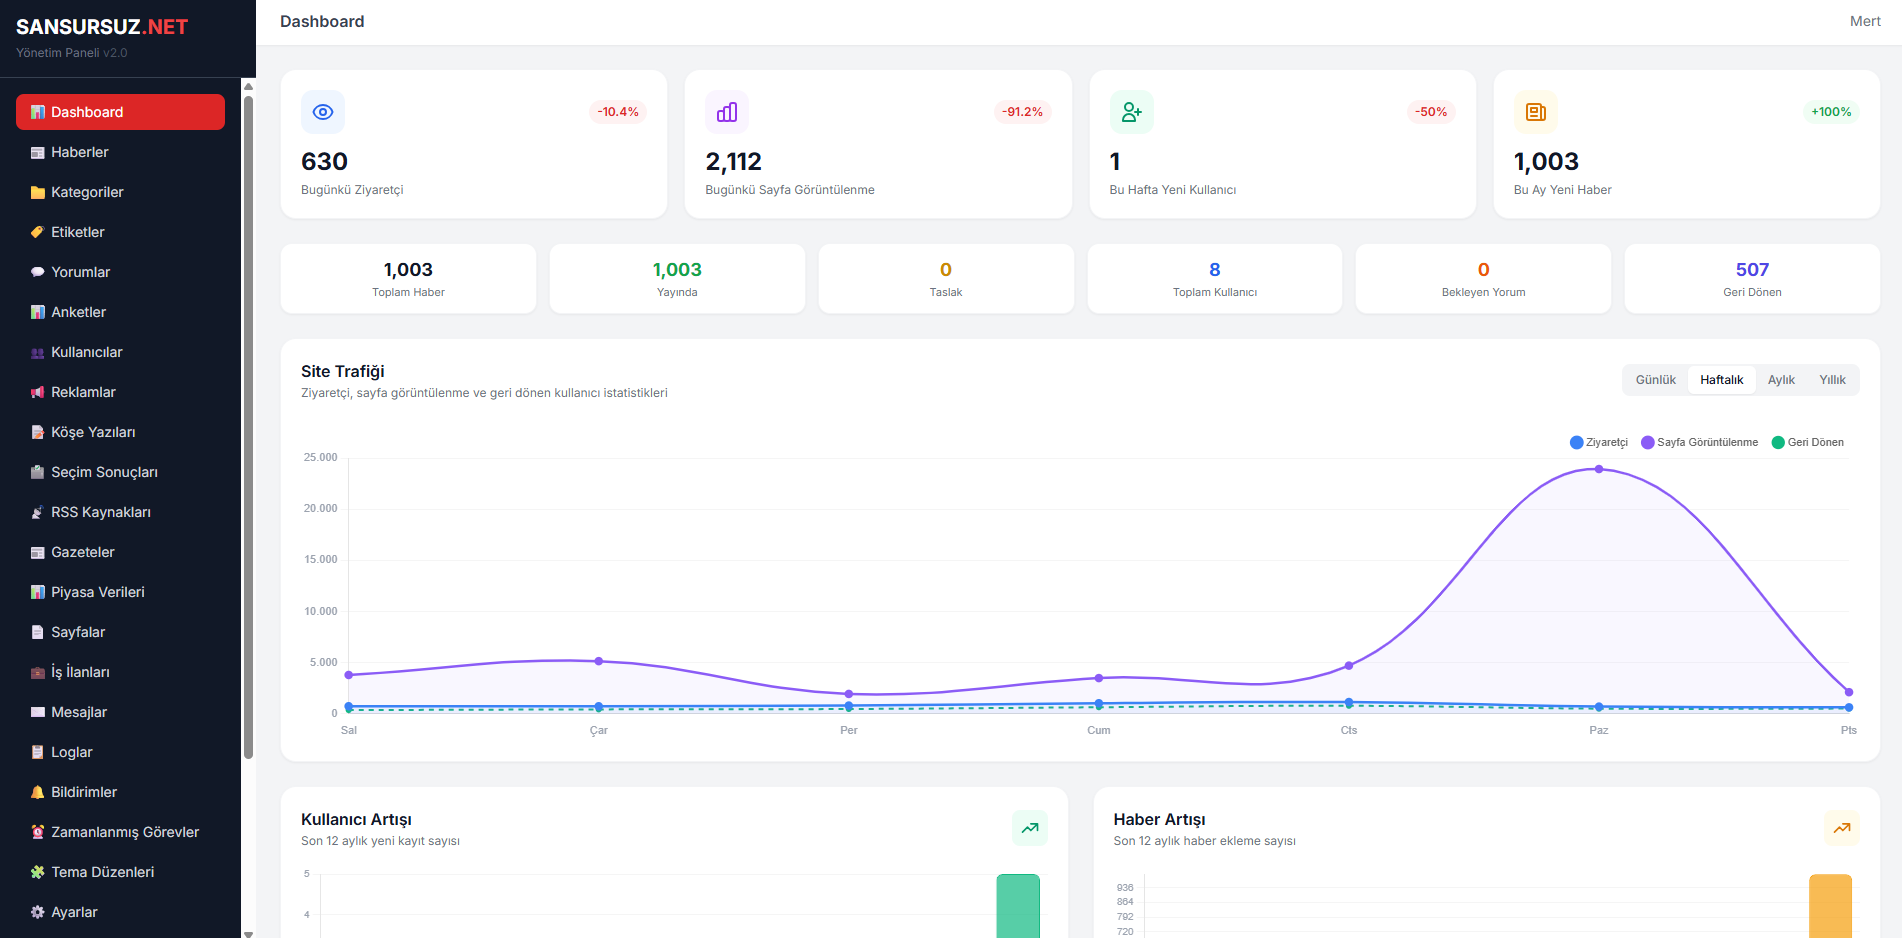The height and width of the screenshot is (938, 1902).
Task: Click the Toplam Kullanıcı stat card
Action: point(1215,279)
